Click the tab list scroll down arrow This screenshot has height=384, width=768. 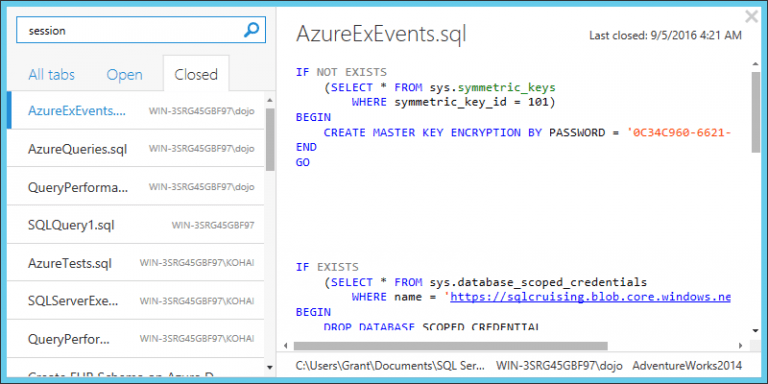point(270,367)
